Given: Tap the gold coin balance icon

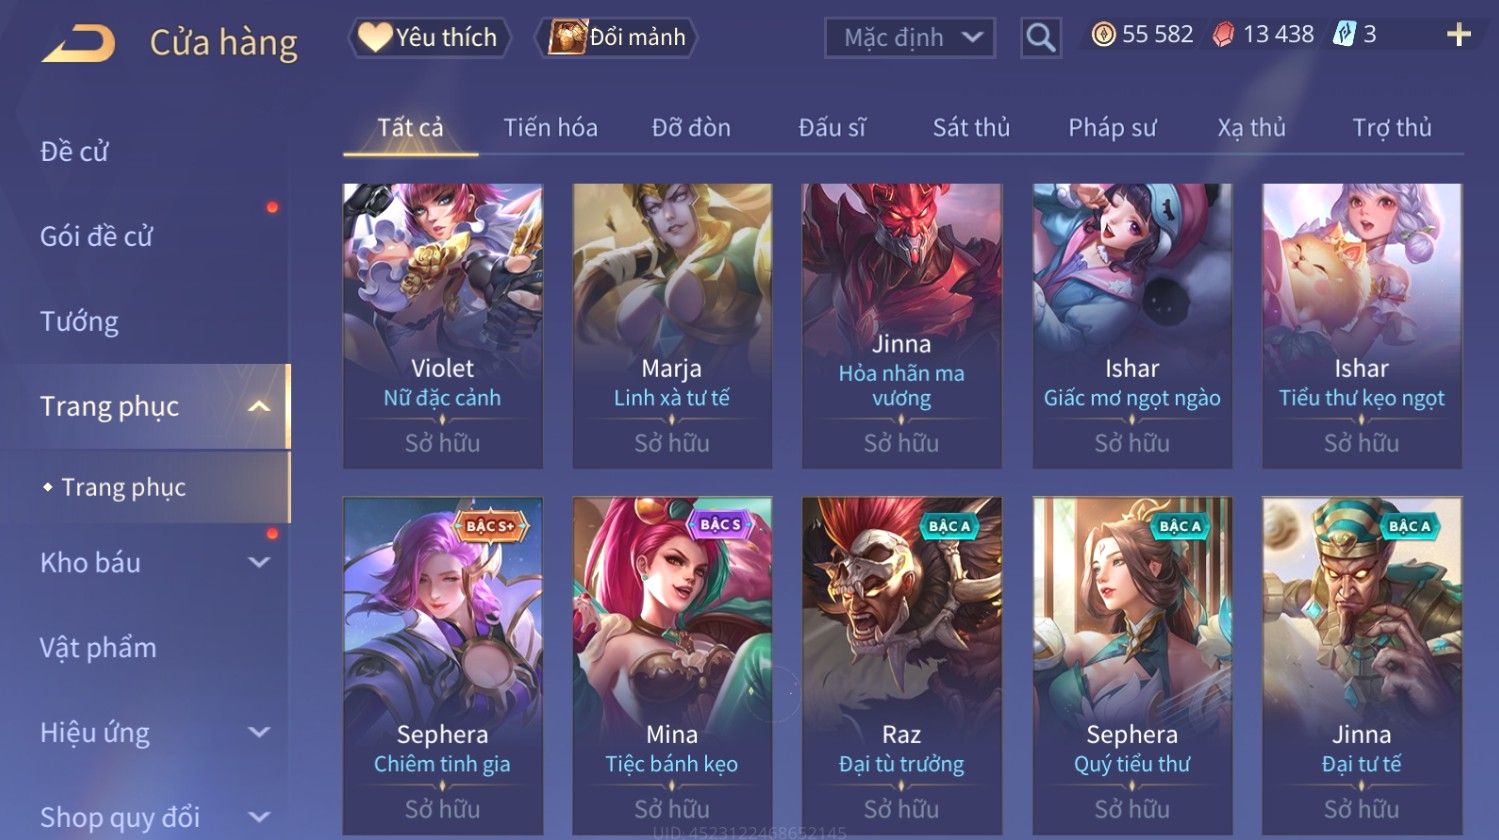Looking at the screenshot, I should pos(1103,35).
